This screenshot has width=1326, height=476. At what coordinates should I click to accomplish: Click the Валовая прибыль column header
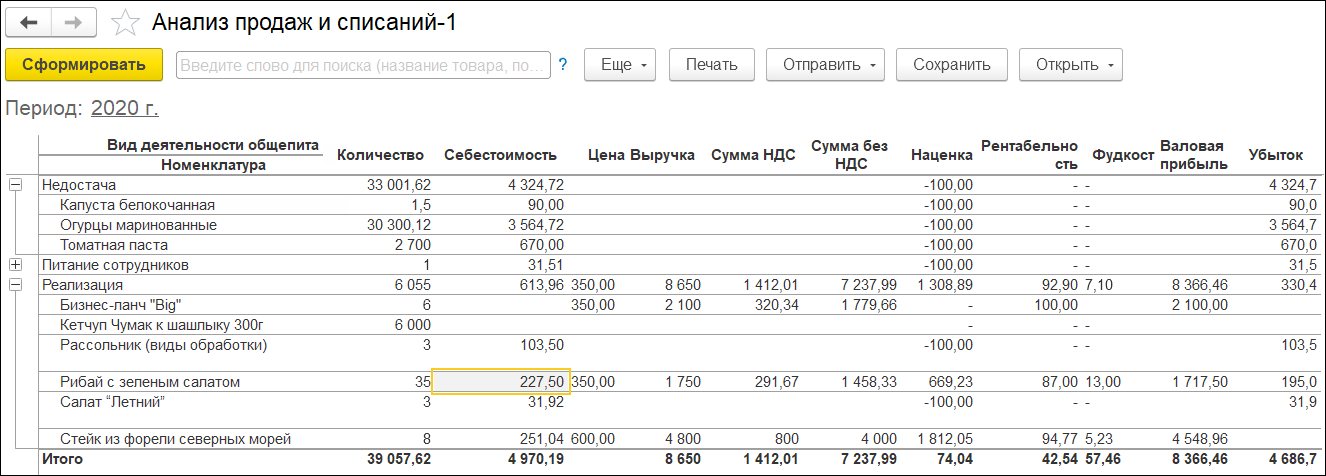pos(1192,155)
